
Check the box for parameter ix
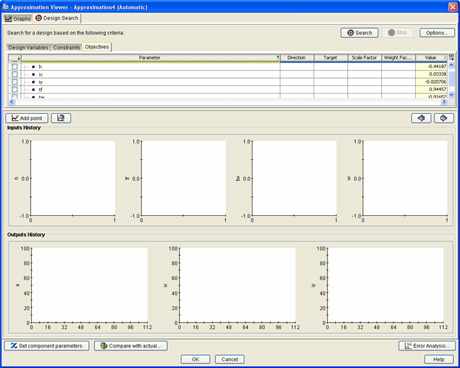point(15,74)
